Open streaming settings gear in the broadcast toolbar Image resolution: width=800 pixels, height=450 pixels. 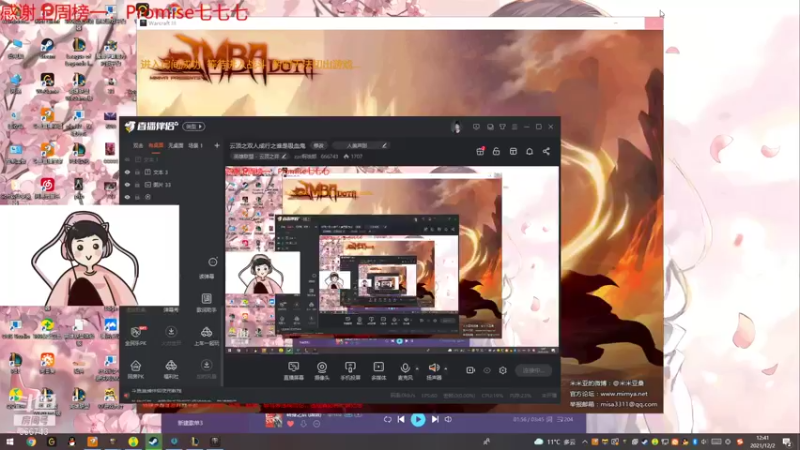pyautogui.click(x=503, y=370)
